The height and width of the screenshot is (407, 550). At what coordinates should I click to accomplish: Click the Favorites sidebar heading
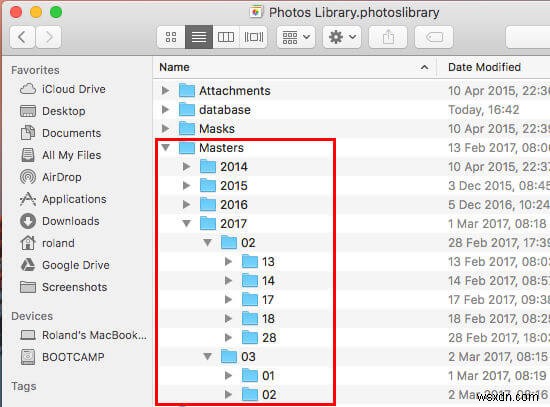pos(35,70)
